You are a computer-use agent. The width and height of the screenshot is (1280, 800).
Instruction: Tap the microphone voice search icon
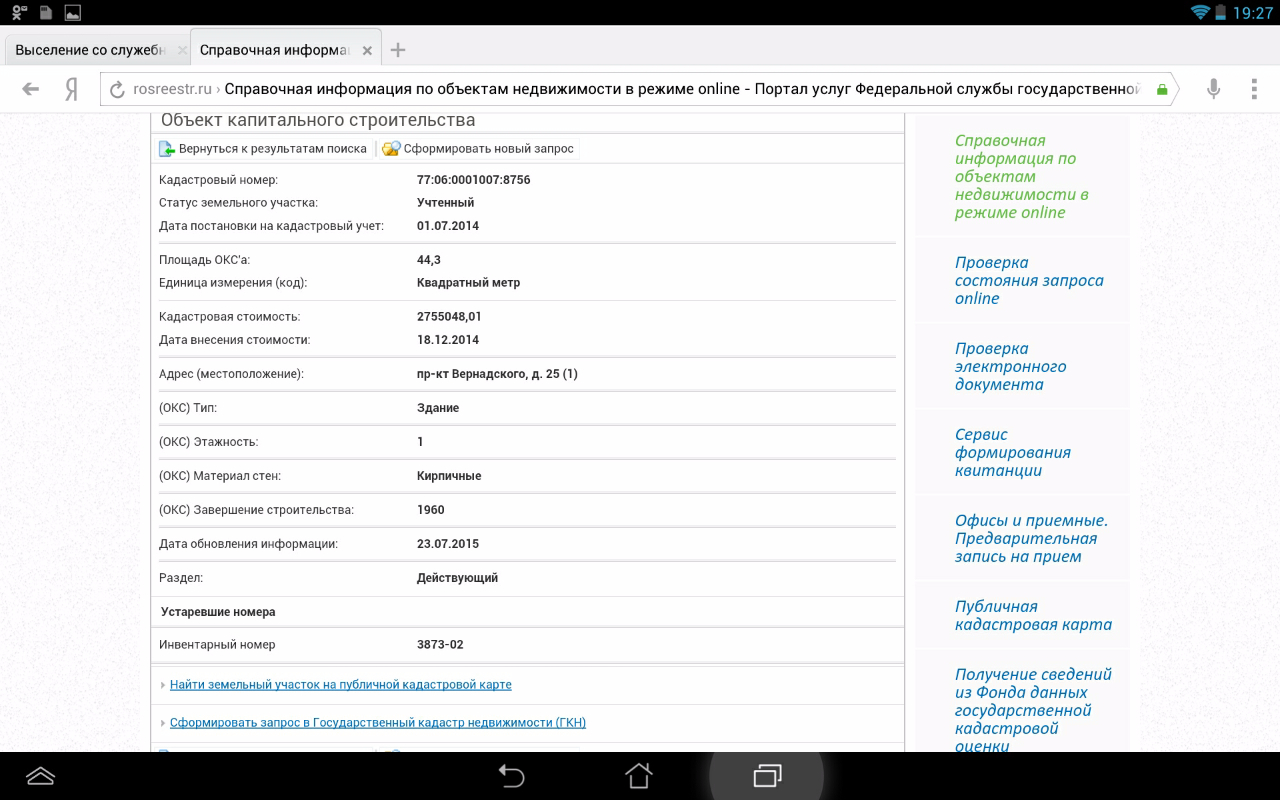[1213, 89]
